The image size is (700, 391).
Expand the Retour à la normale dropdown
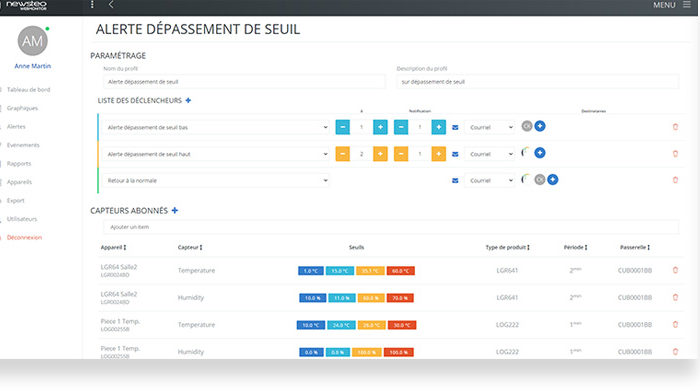(x=217, y=180)
